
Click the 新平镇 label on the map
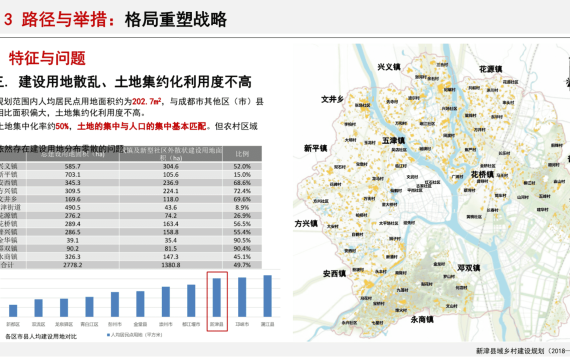point(315,148)
